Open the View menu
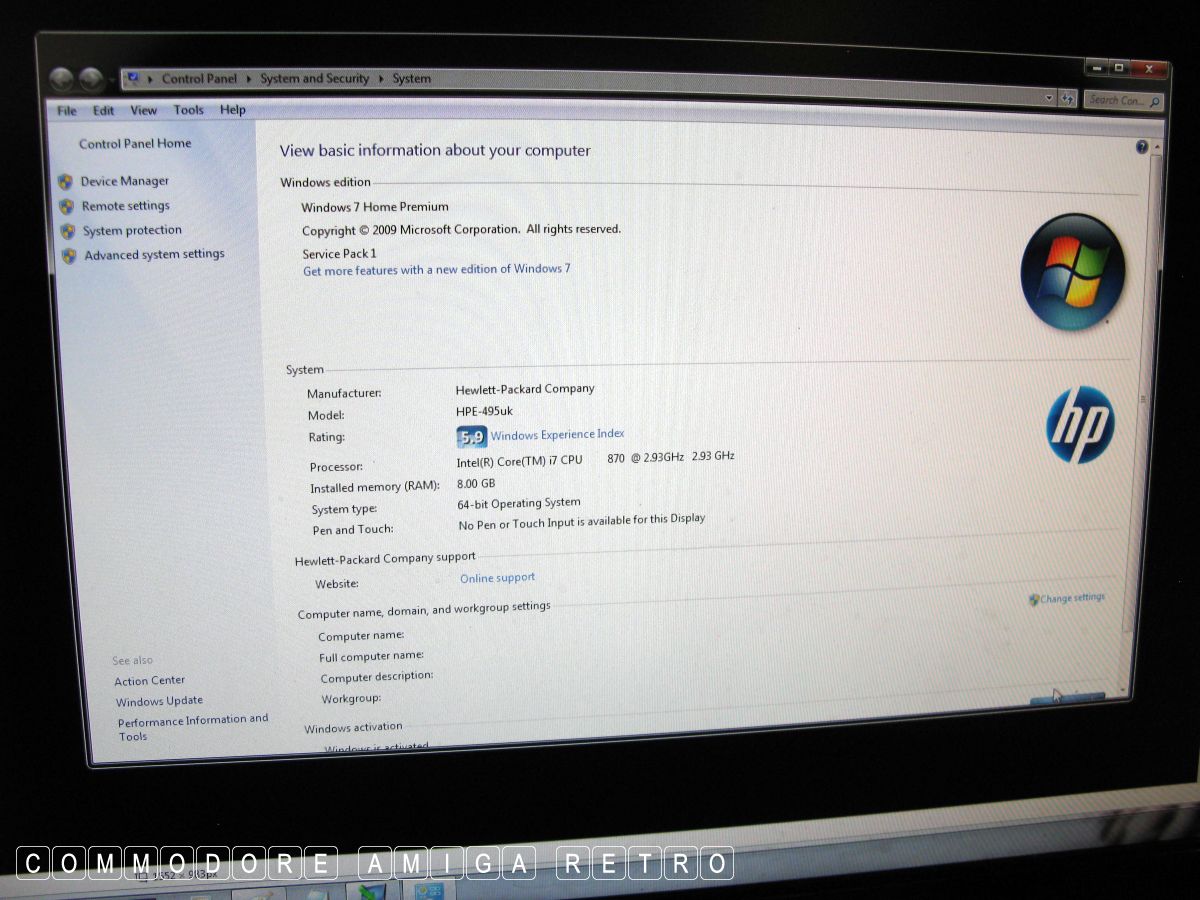This screenshot has width=1200, height=900. [143, 110]
